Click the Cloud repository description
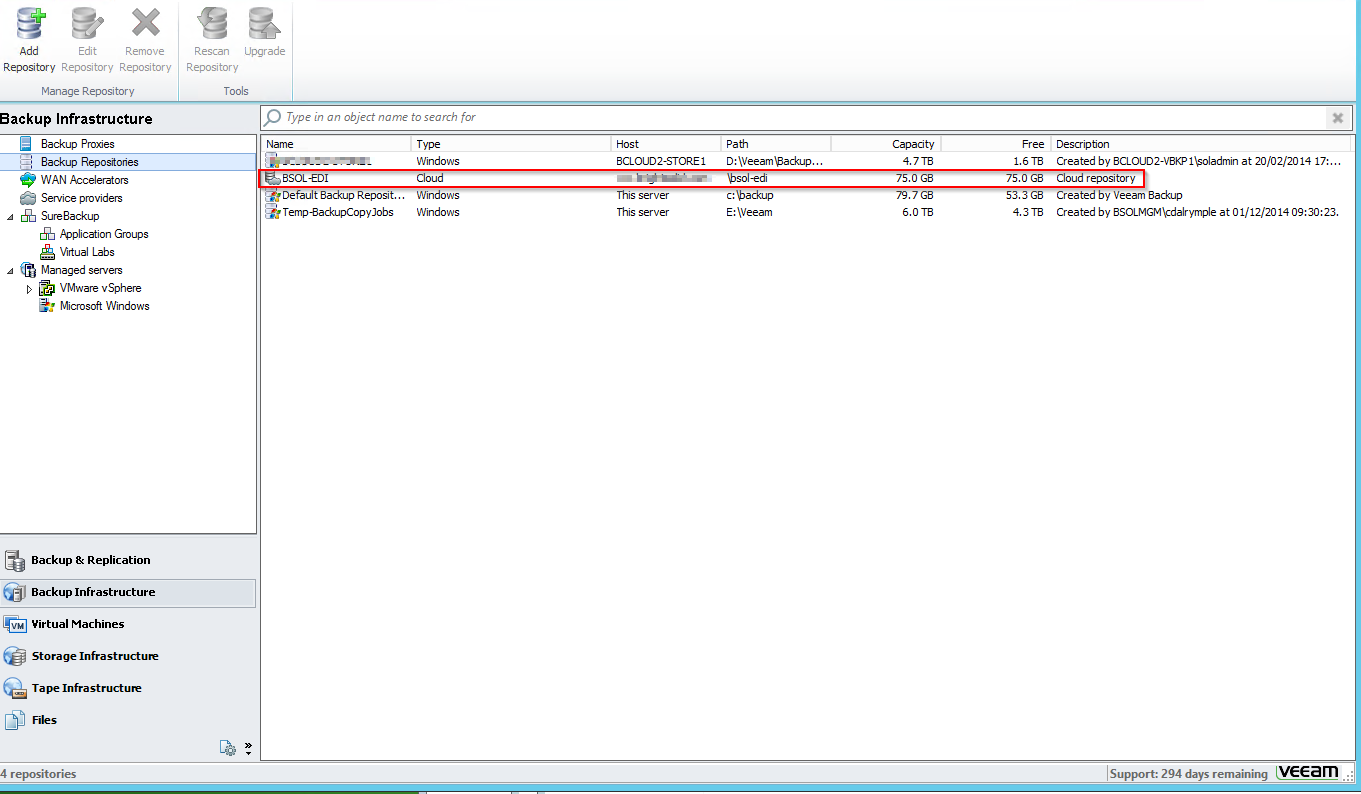Image resolution: width=1361 pixels, height=794 pixels. point(1096,178)
